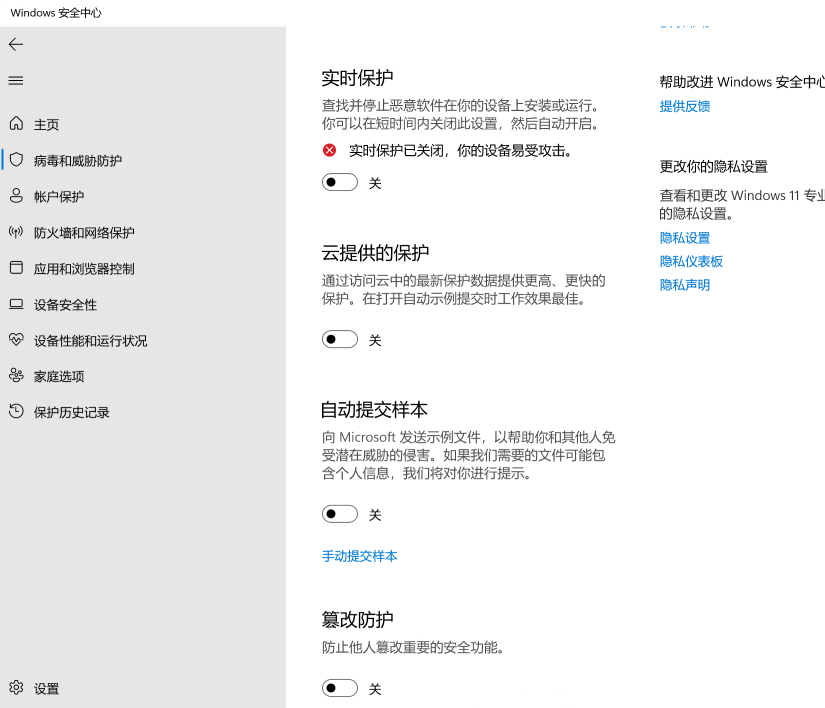The image size is (825, 708).
Task: Click the 应用和浏览器控制 window icon
Action: pos(16,268)
